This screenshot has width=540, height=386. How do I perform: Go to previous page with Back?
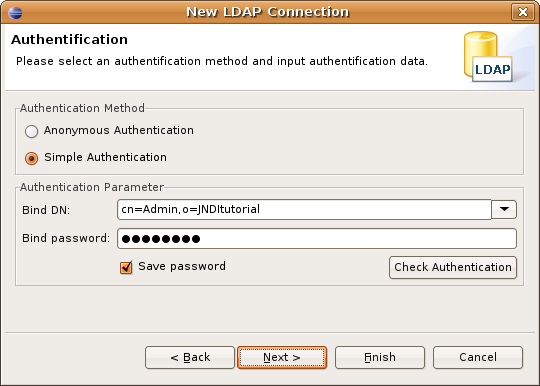[190, 357]
